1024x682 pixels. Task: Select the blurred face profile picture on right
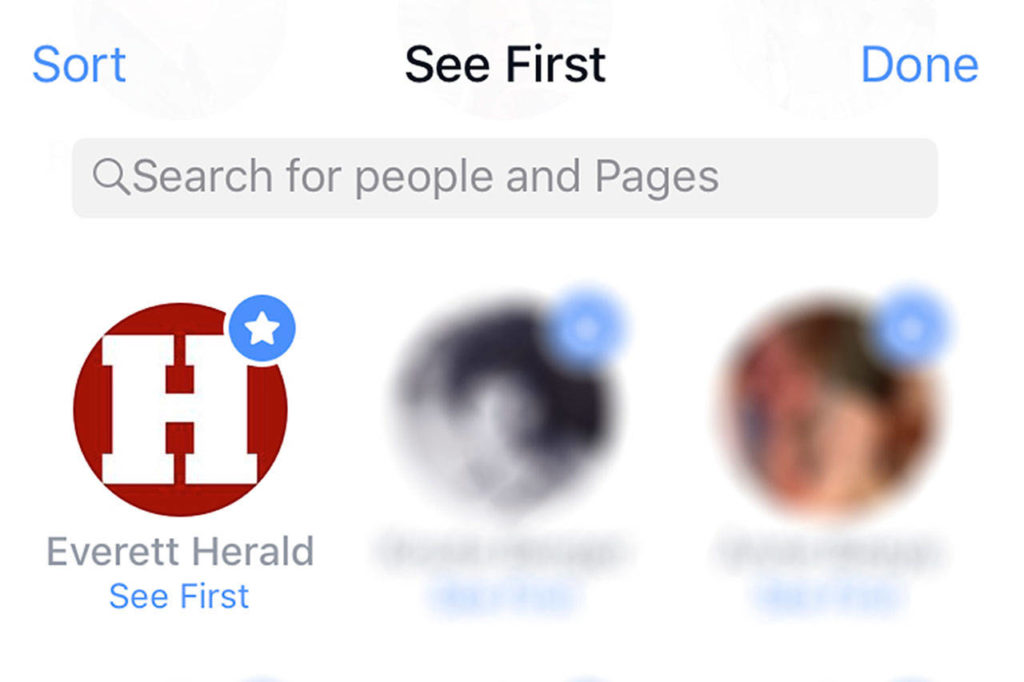click(829, 410)
